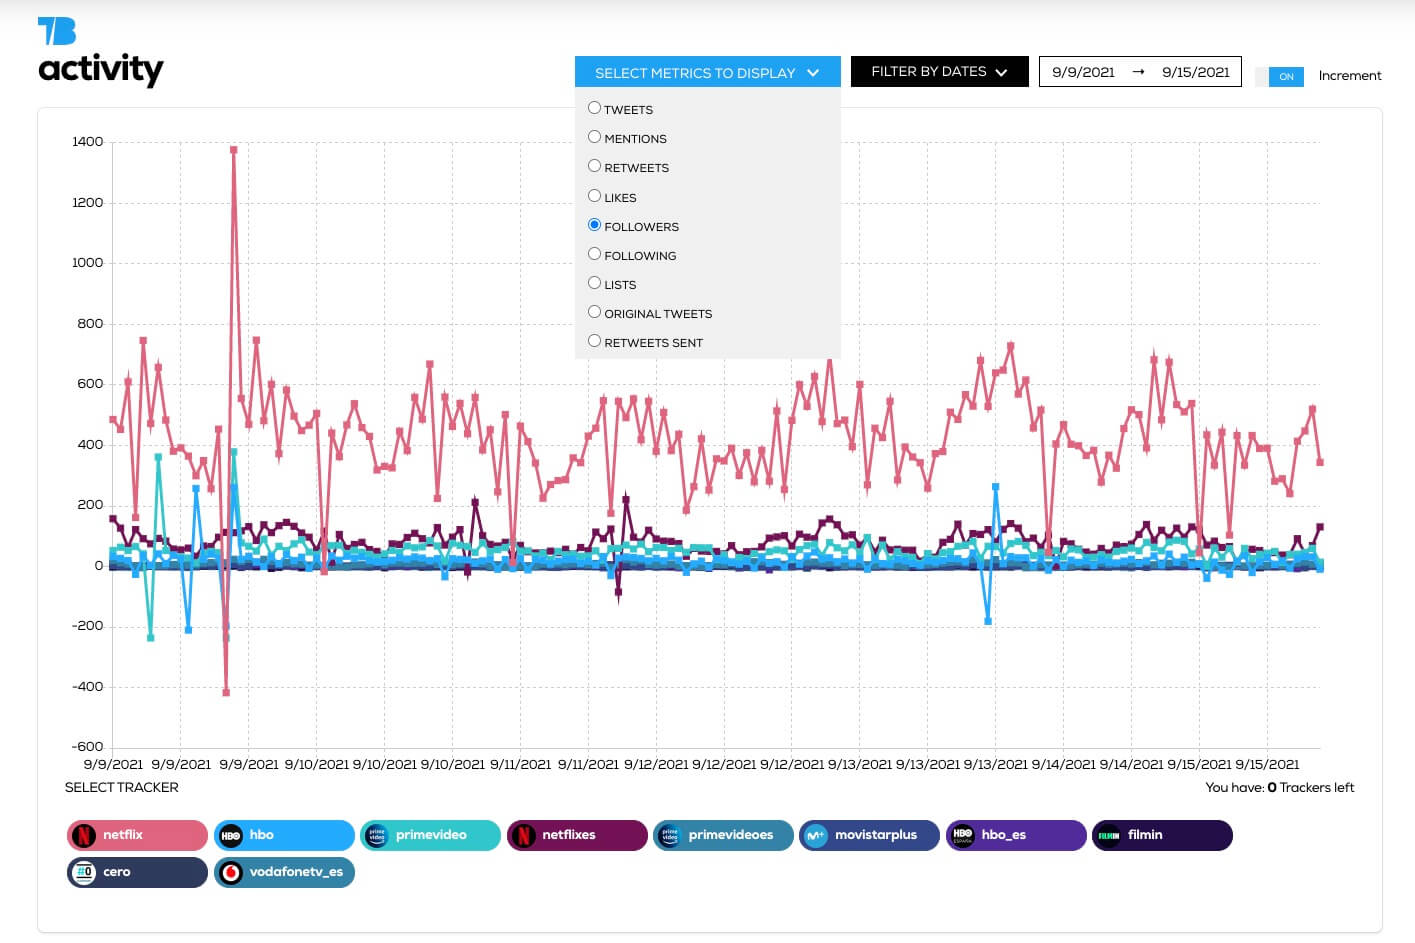The image size is (1415, 943).
Task: Select the Followers metric radio button
Action: click(594, 225)
